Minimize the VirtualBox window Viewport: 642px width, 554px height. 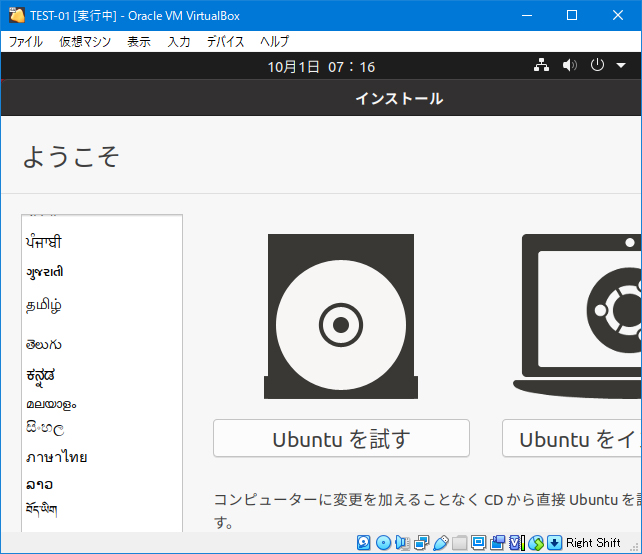pyautogui.click(x=527, y=15)
